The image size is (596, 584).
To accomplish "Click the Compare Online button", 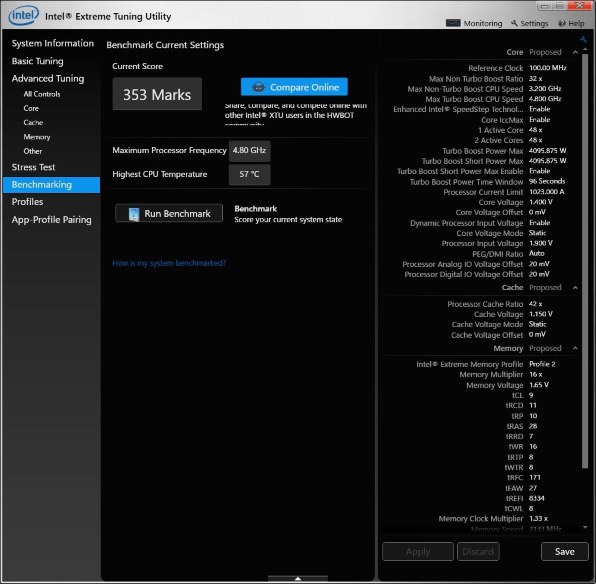I will click(294, 87).
